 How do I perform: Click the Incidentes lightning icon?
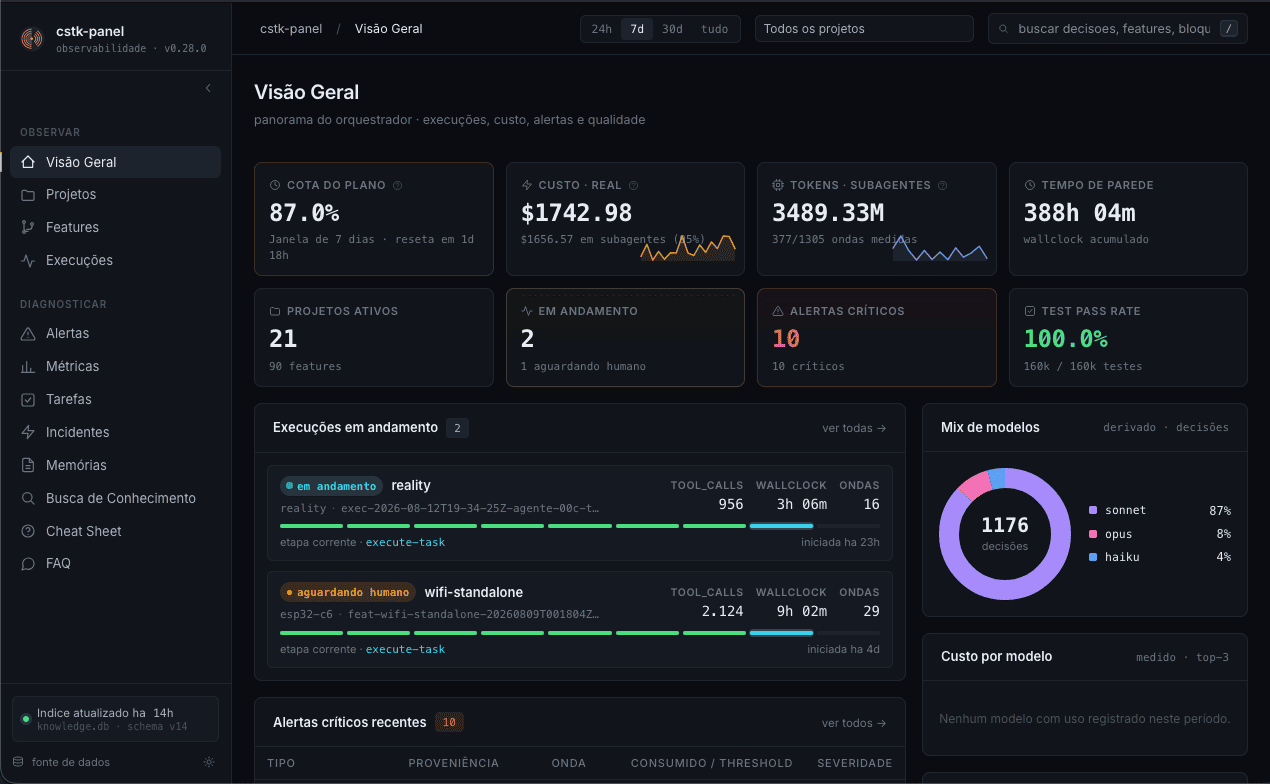point(28,432)
